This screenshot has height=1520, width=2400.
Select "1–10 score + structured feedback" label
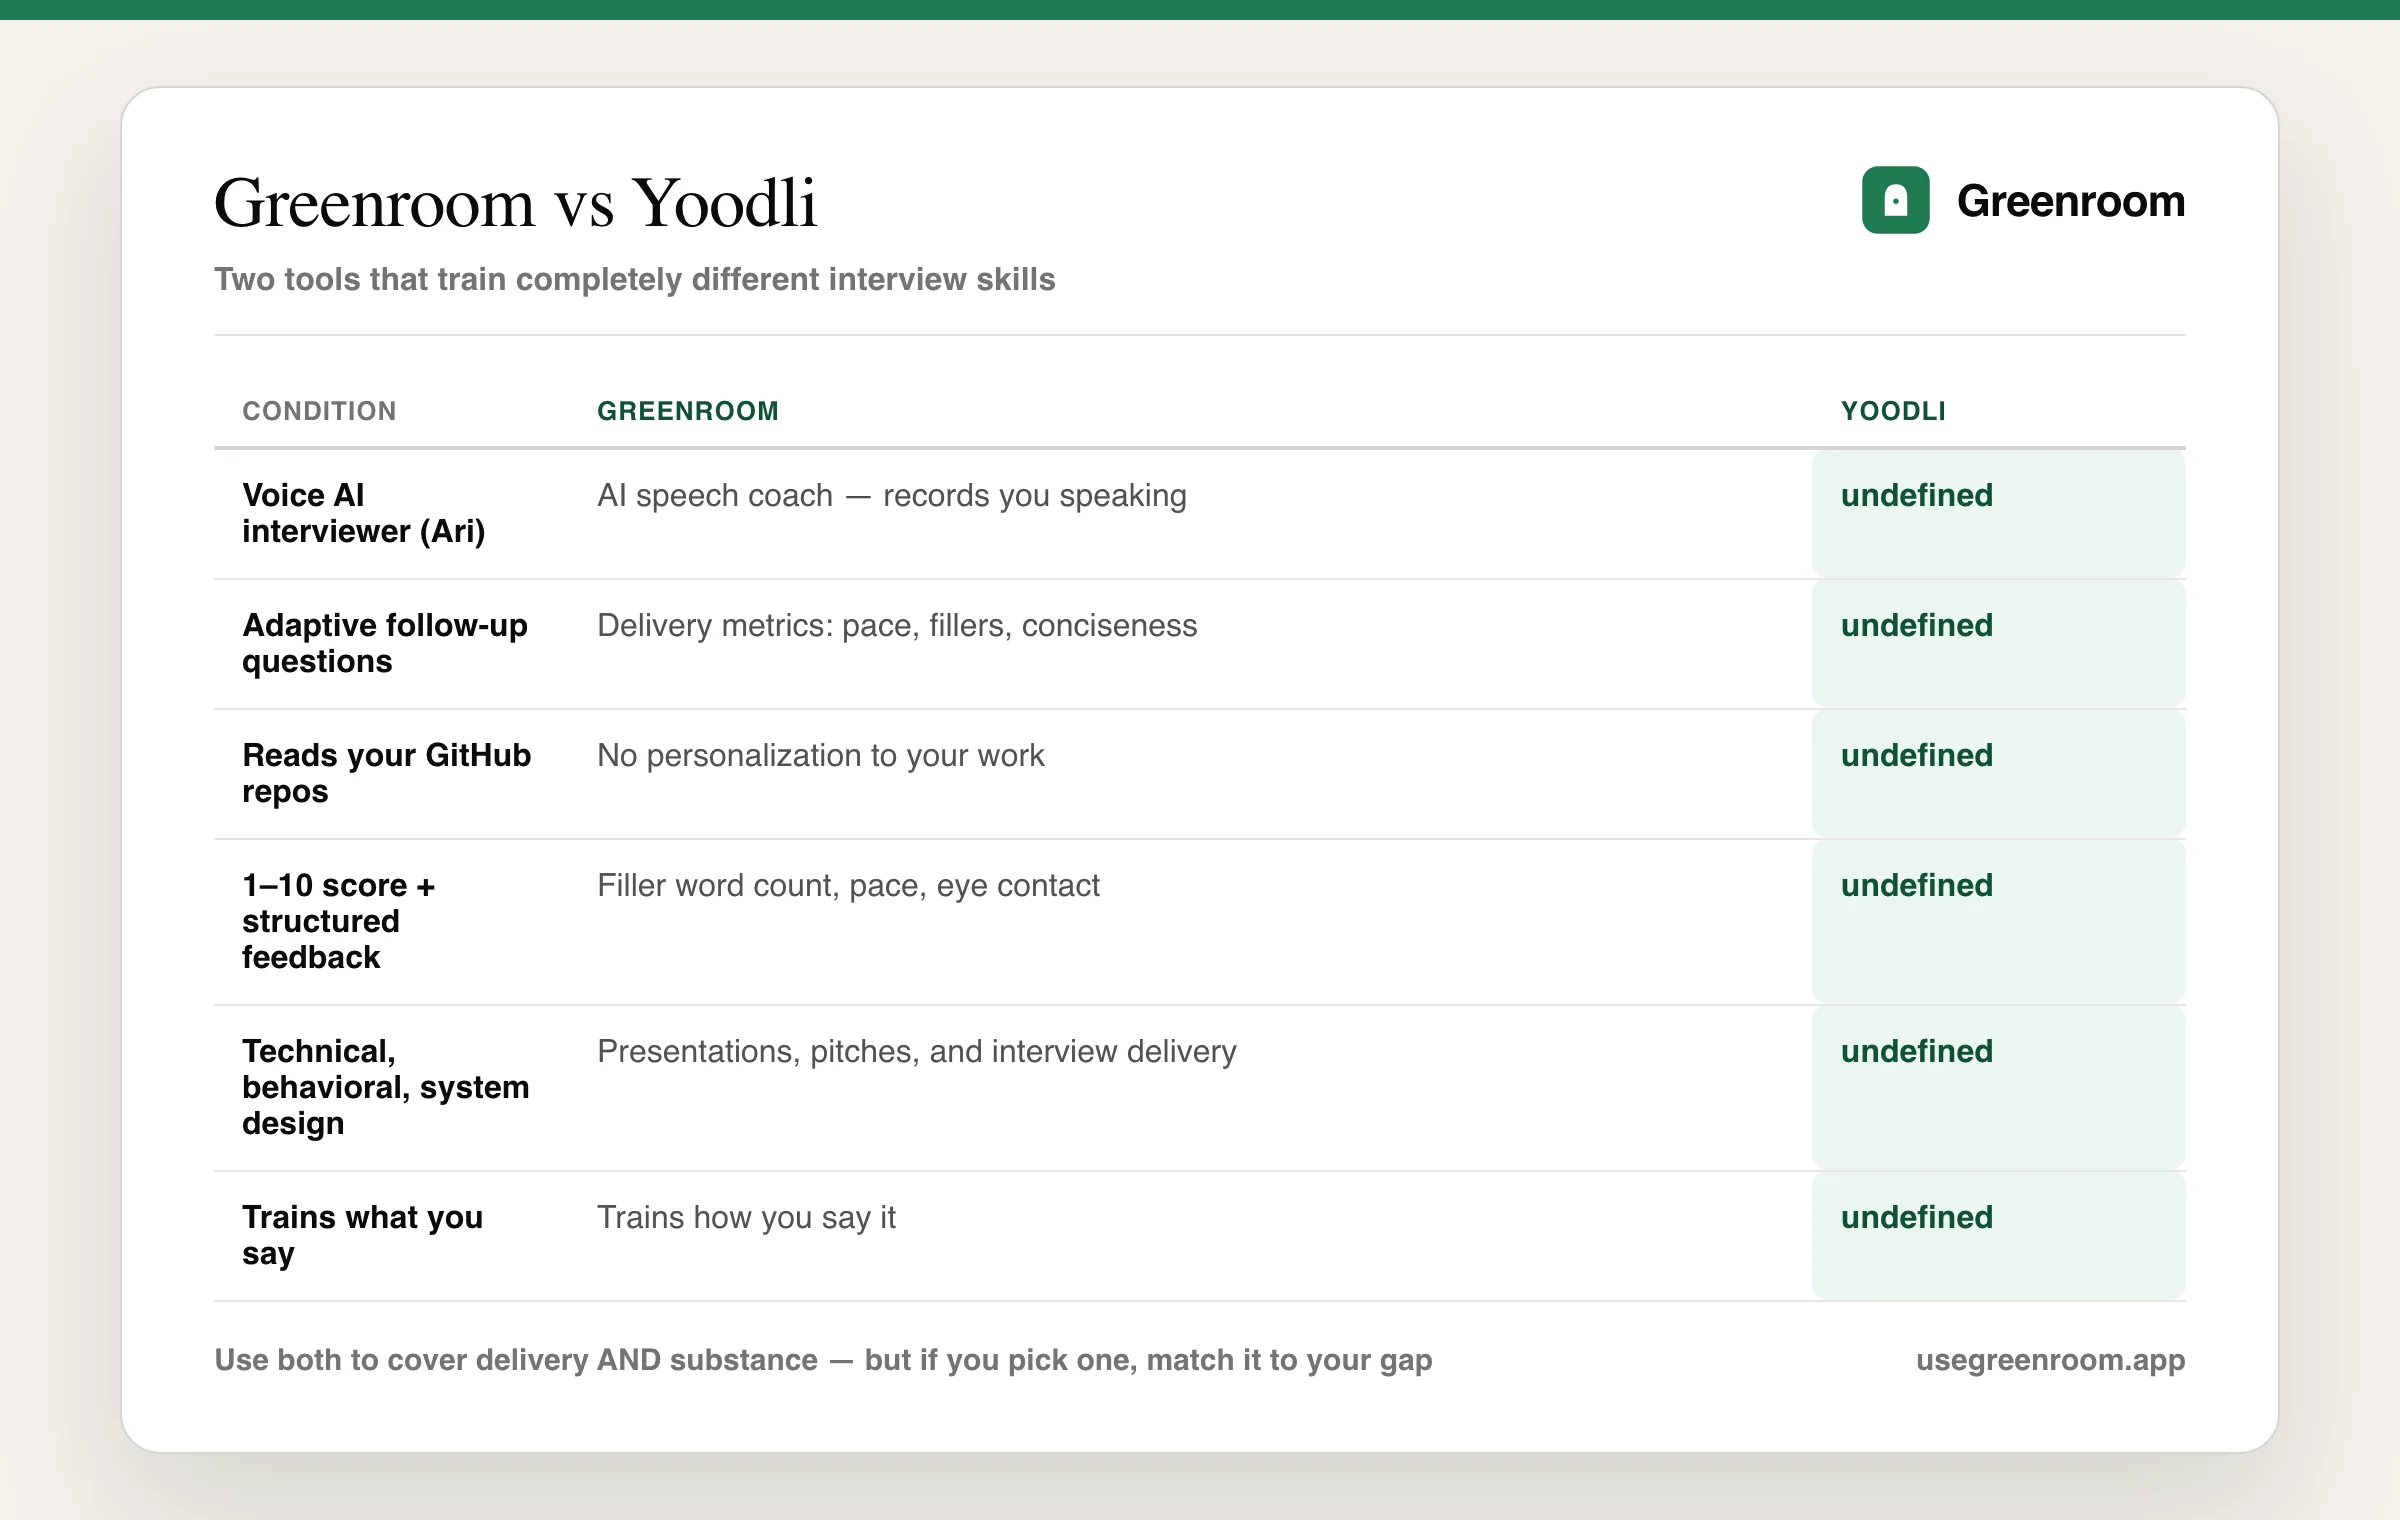[x=339, y=921]
